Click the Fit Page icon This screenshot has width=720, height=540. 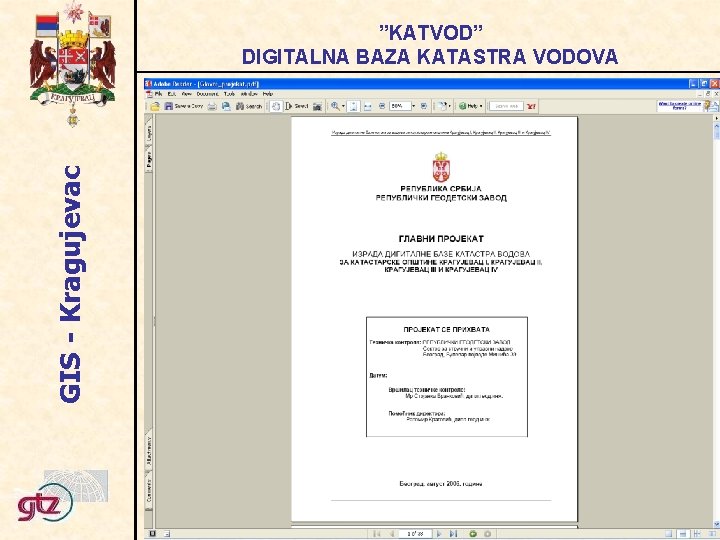click(353, 106)
